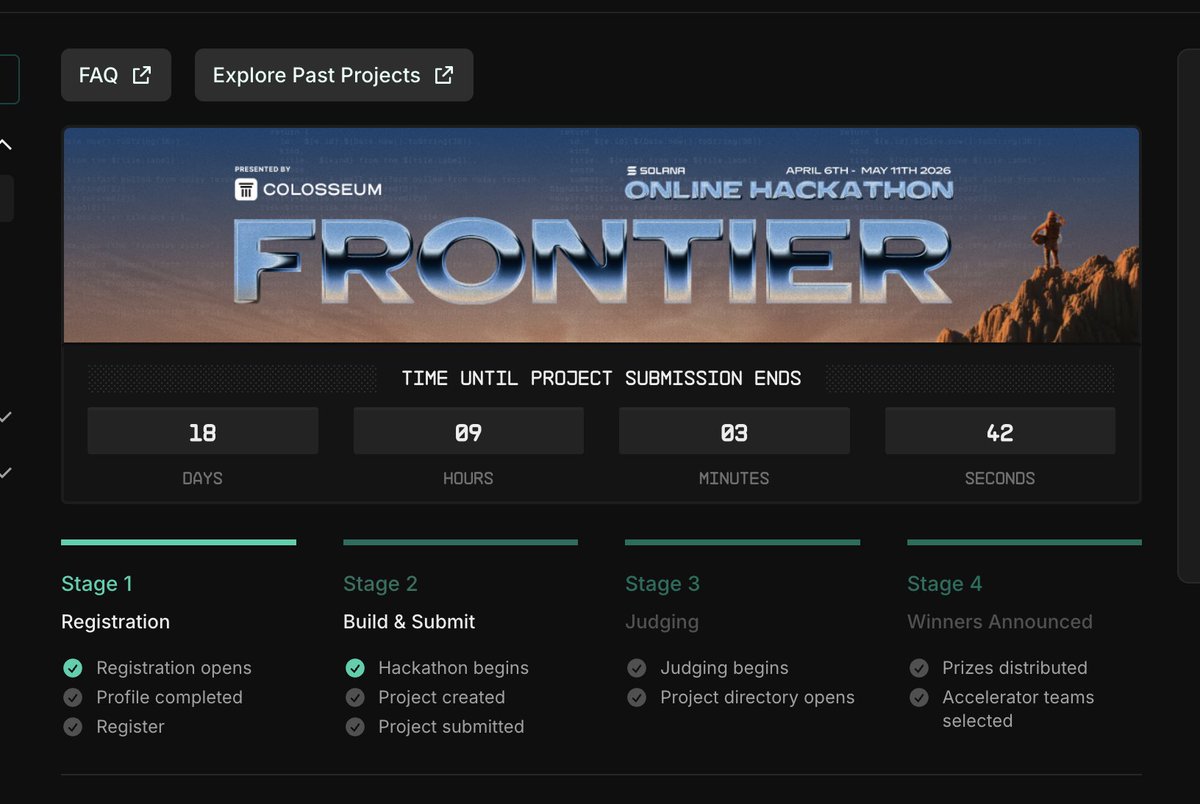
Task: Click 'Judging begins' text
Action: pyautogui.click(x=724, y=668)
